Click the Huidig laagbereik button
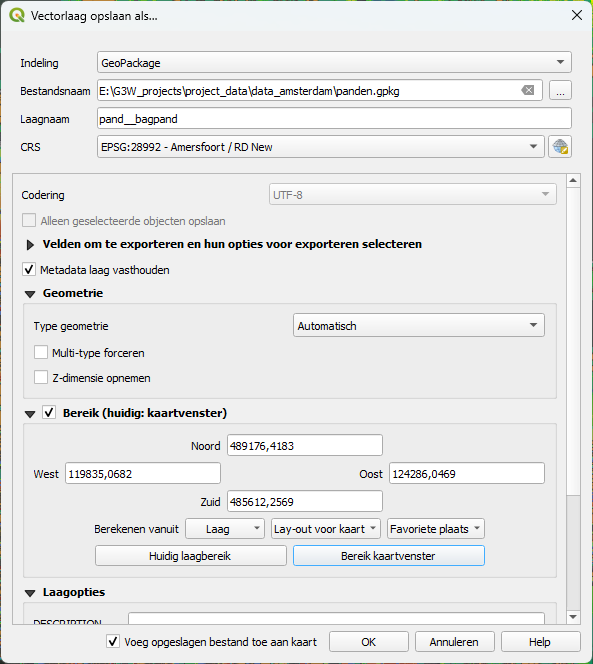 tap(191, 556)
